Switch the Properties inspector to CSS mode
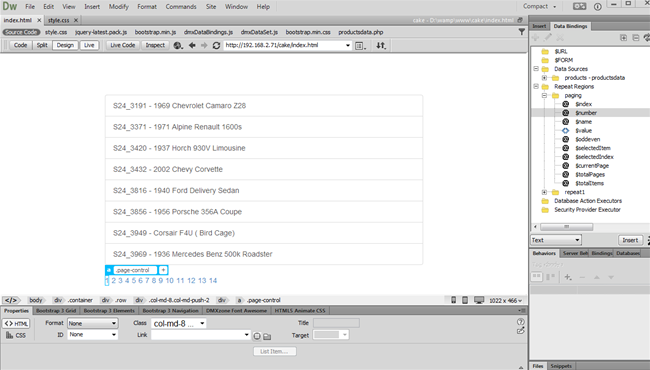The width and height of the screenshot is (650, 370). tap(16, 335)
